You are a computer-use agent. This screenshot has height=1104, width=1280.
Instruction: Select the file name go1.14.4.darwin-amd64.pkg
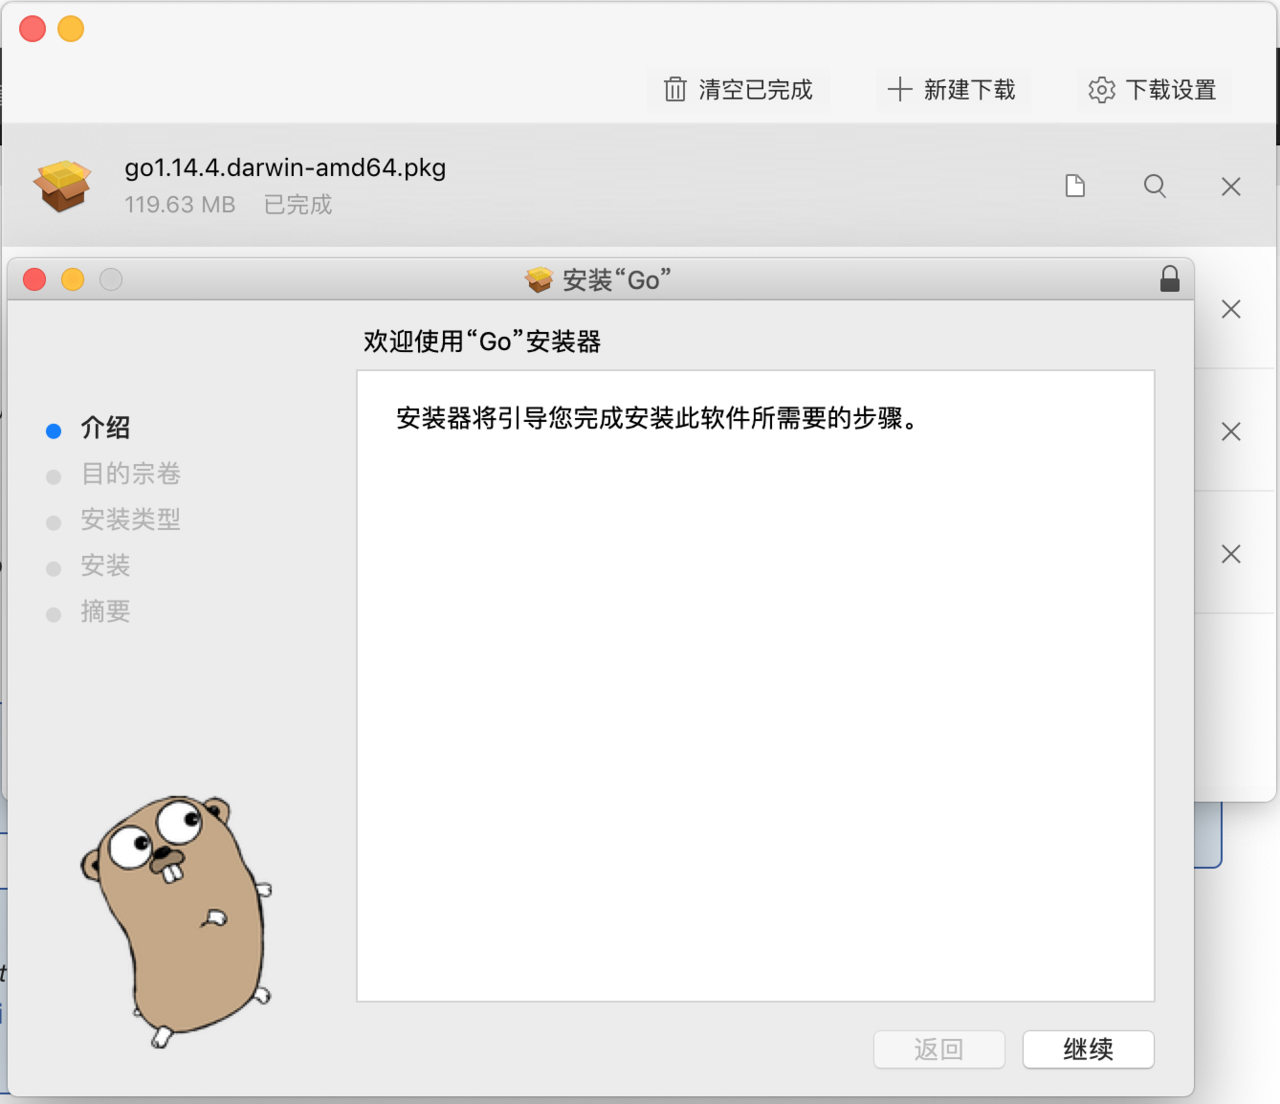click(285, 168)
